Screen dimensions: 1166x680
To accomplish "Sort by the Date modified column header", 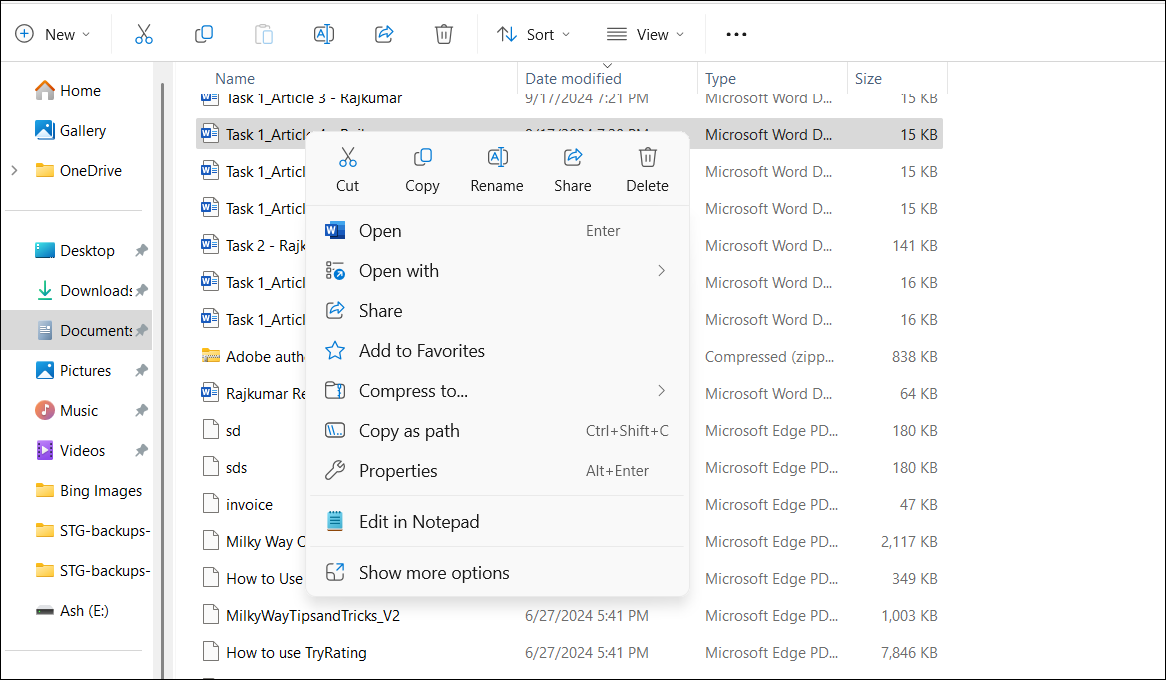I will pyautogui.click(x=573, y=79).
